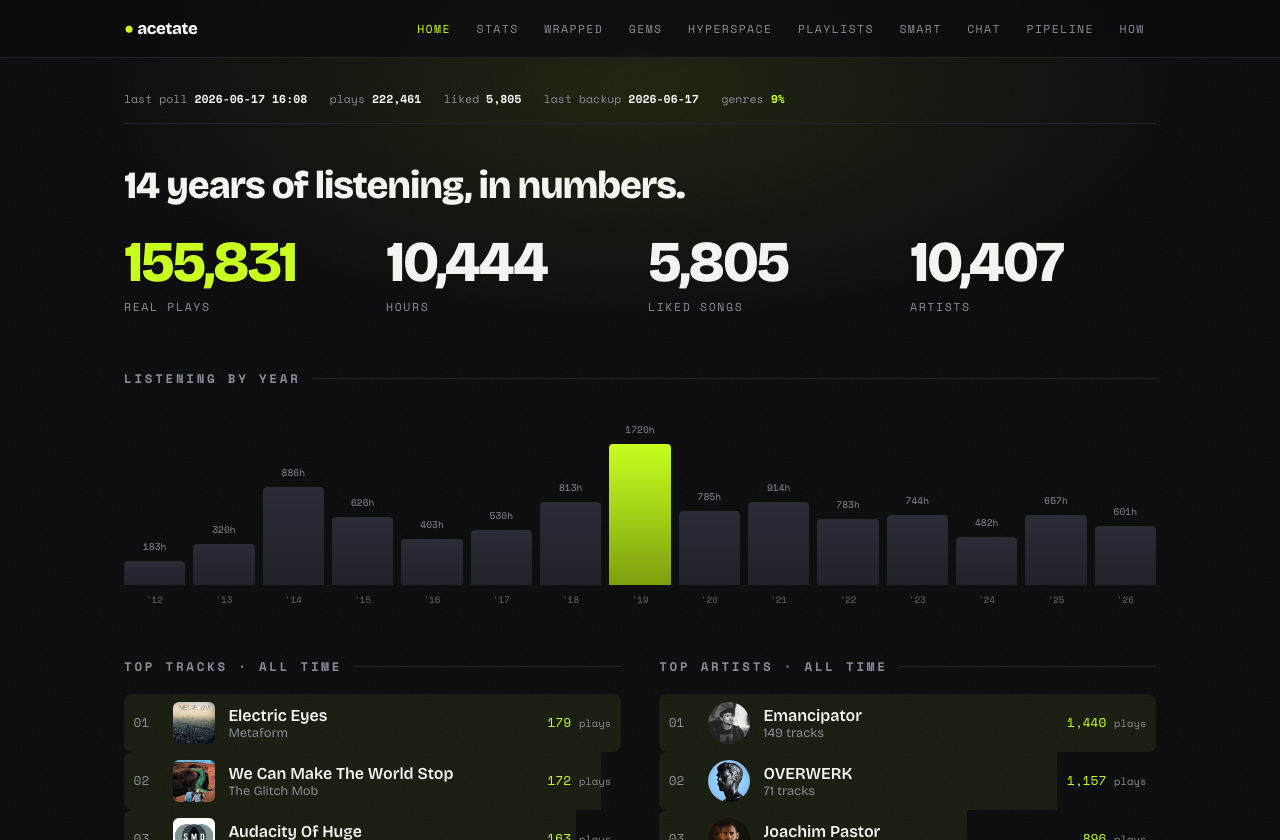Click the 10,407 artists figure
The image size is (1280, 840).
(987, 263)
